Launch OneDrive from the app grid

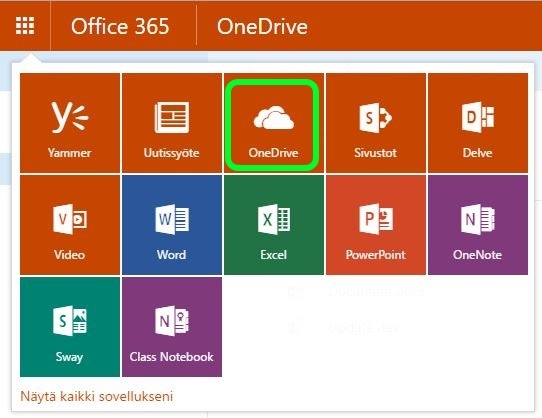tap(274, 123)
